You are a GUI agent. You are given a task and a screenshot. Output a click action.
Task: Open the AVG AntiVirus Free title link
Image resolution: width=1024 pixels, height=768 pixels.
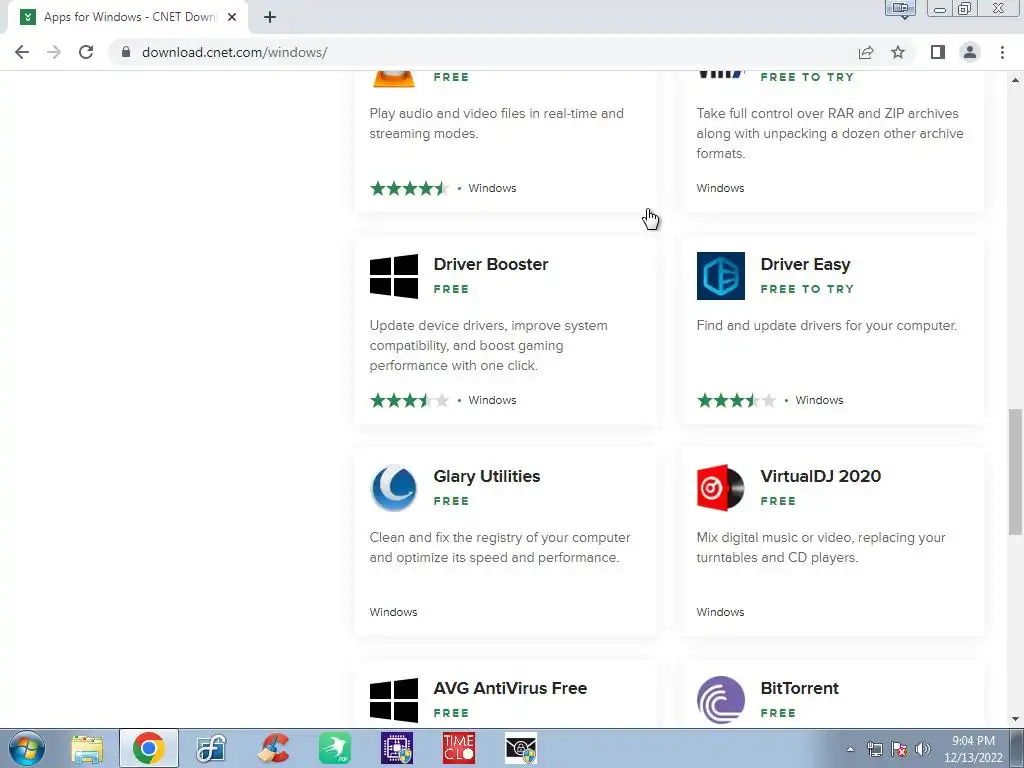pyautogui.click(x=510, y=688)
